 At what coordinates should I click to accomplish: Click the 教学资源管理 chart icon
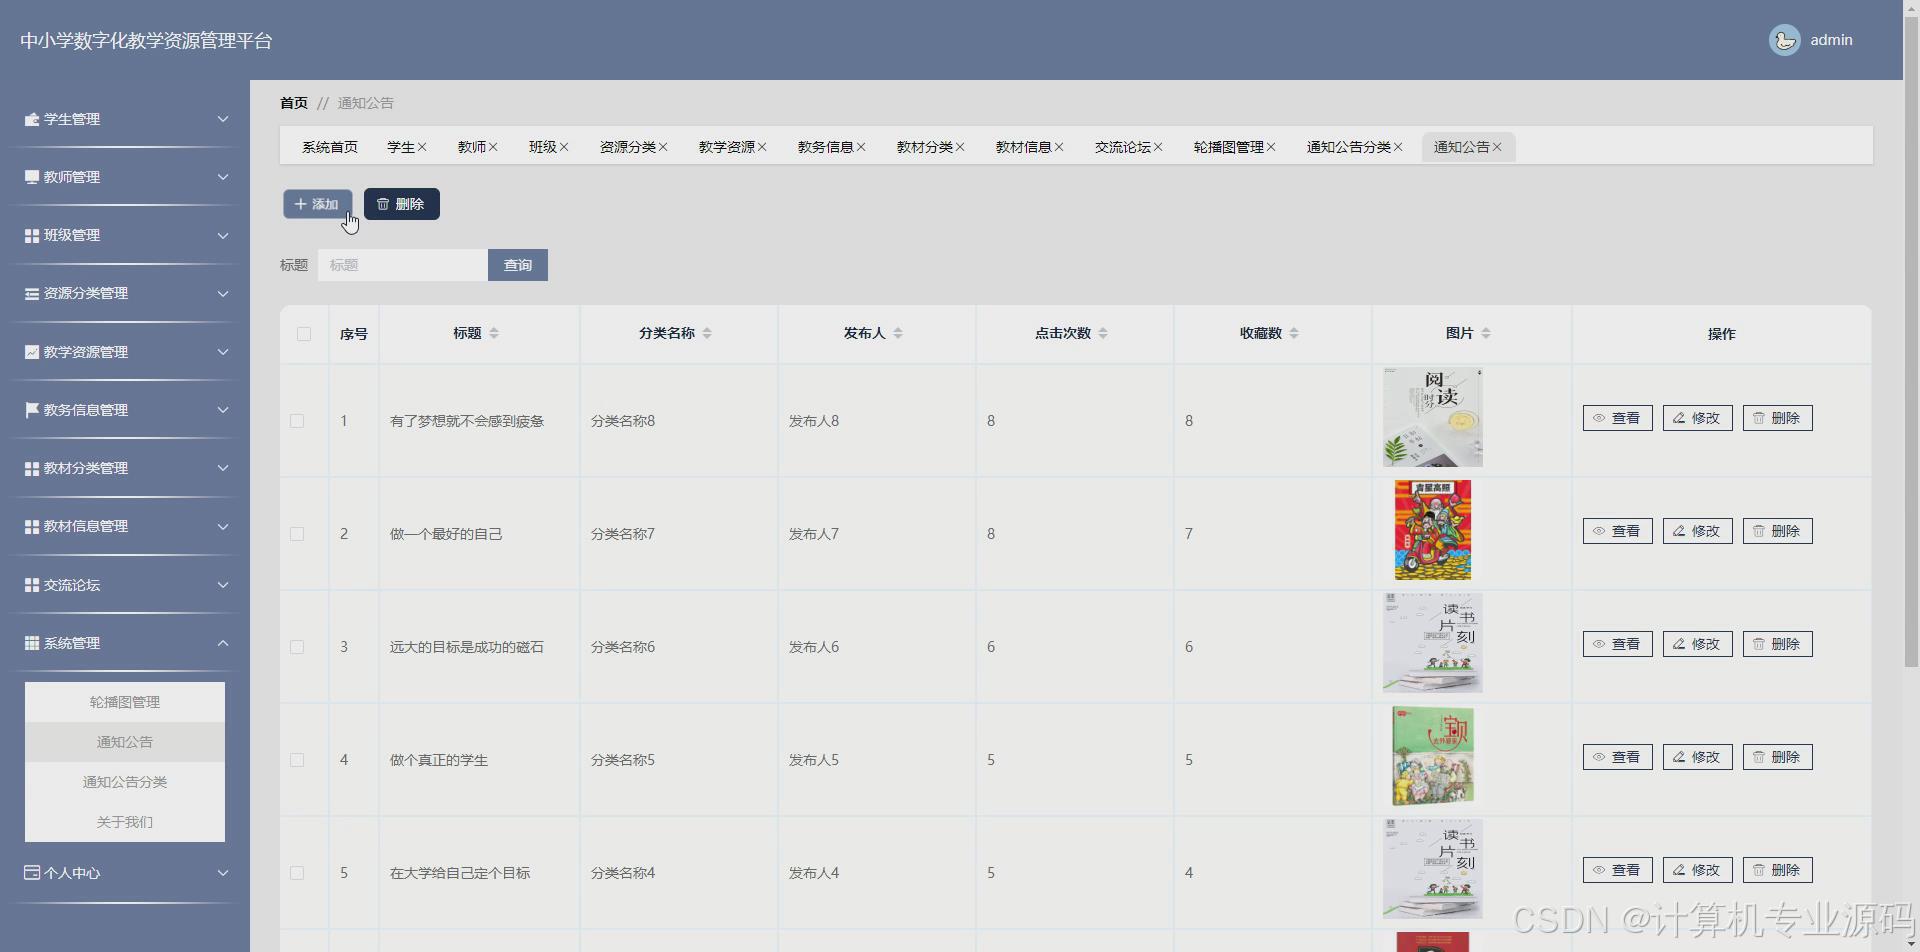tap(32, 352)
